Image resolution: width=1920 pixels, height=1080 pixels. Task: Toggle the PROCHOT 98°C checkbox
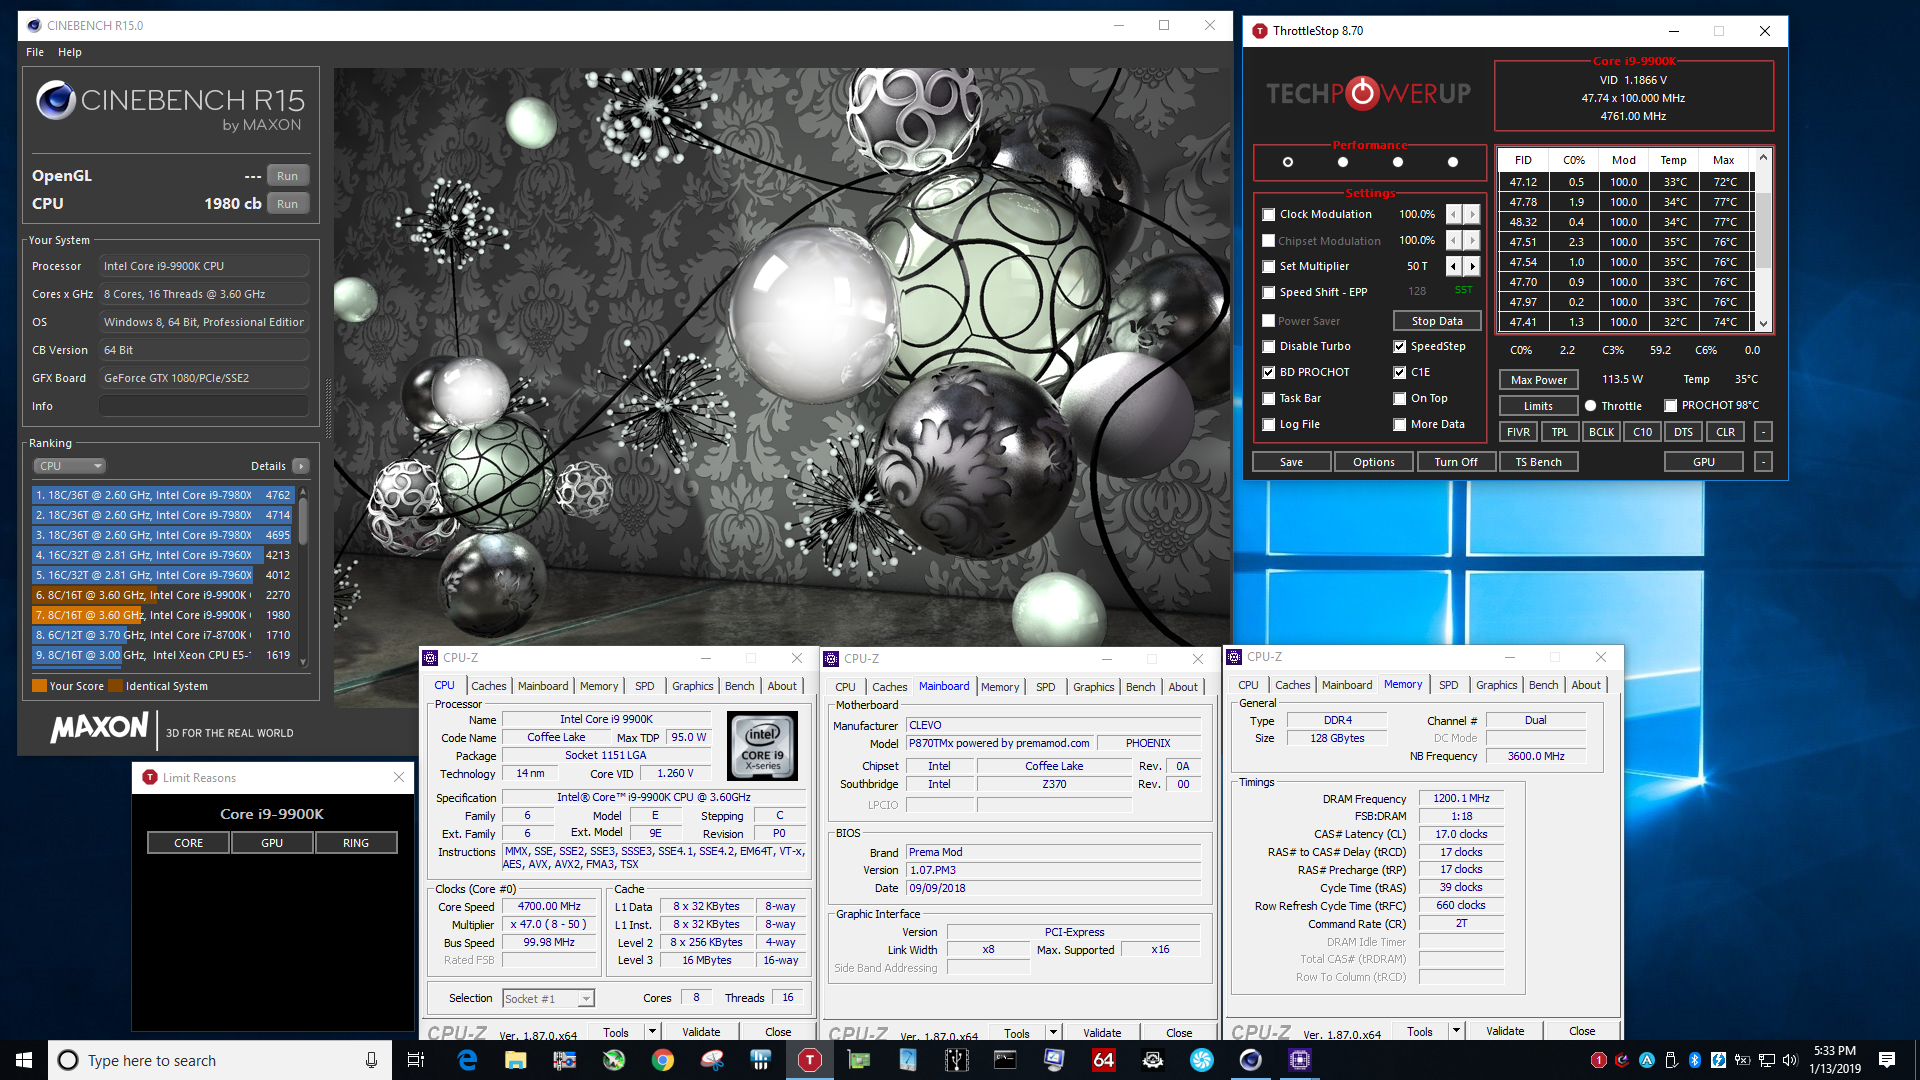point(1671,406)
